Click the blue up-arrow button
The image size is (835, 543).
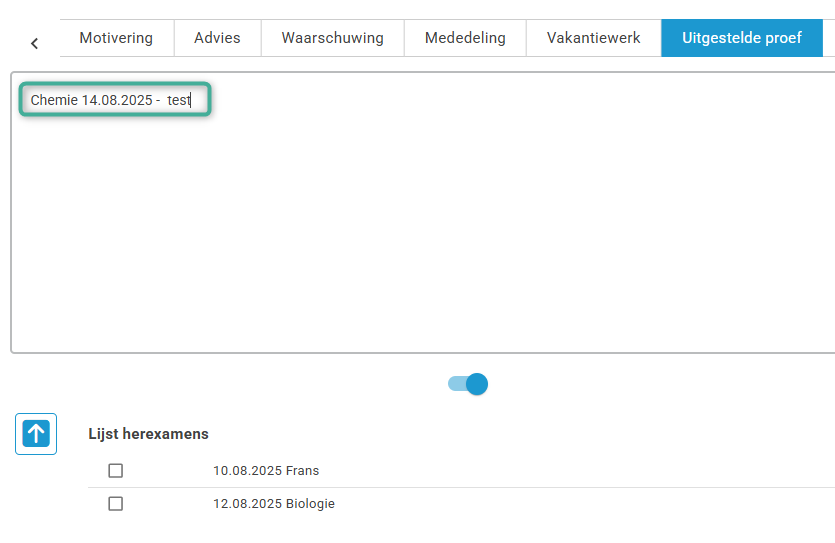(36, 434)
